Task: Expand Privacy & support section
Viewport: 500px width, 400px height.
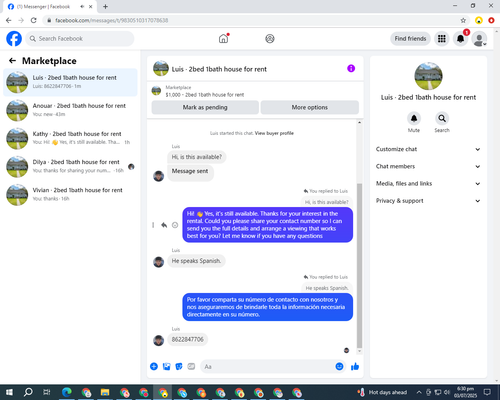Action: click(x=428, y=201)
